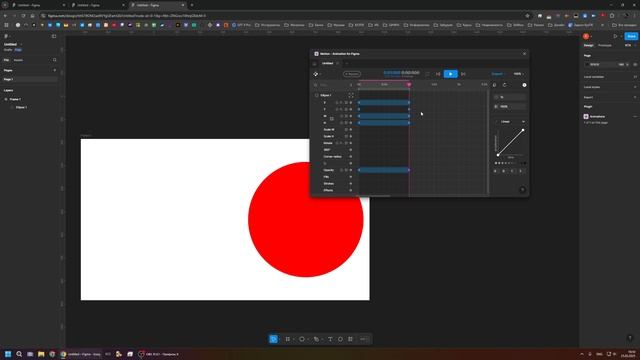Open the Export menu in Motion
The image size is (640, 360).
point(498,74)
